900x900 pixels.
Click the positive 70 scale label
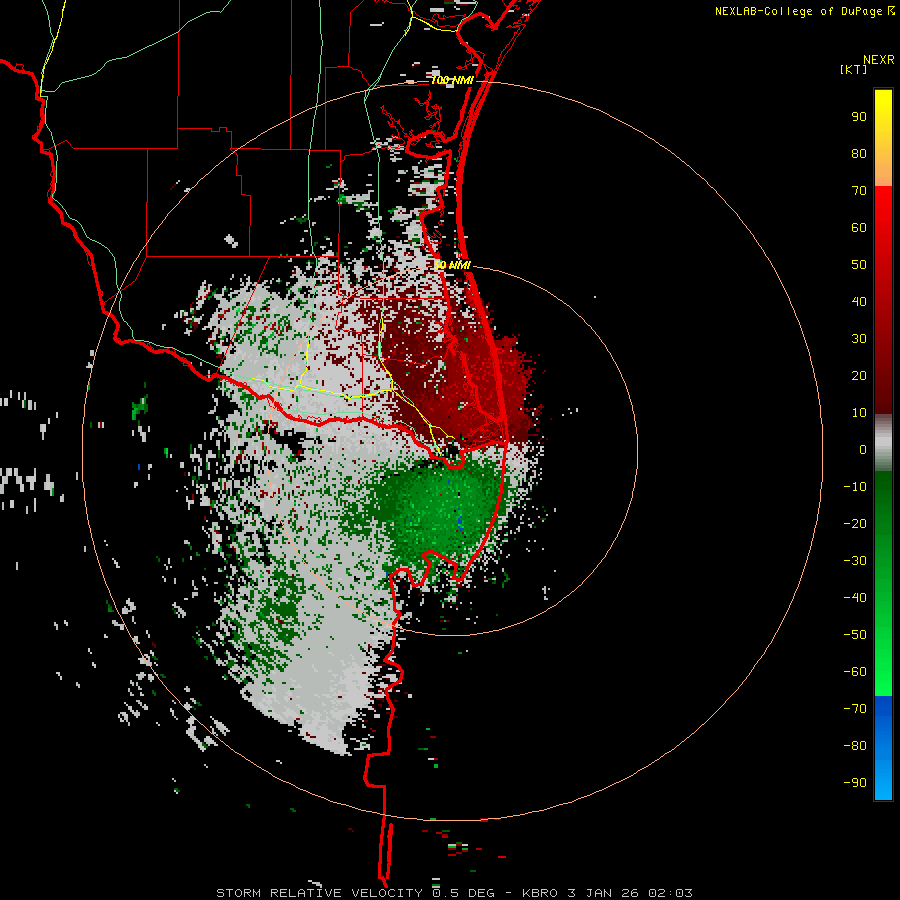[859, 191]
